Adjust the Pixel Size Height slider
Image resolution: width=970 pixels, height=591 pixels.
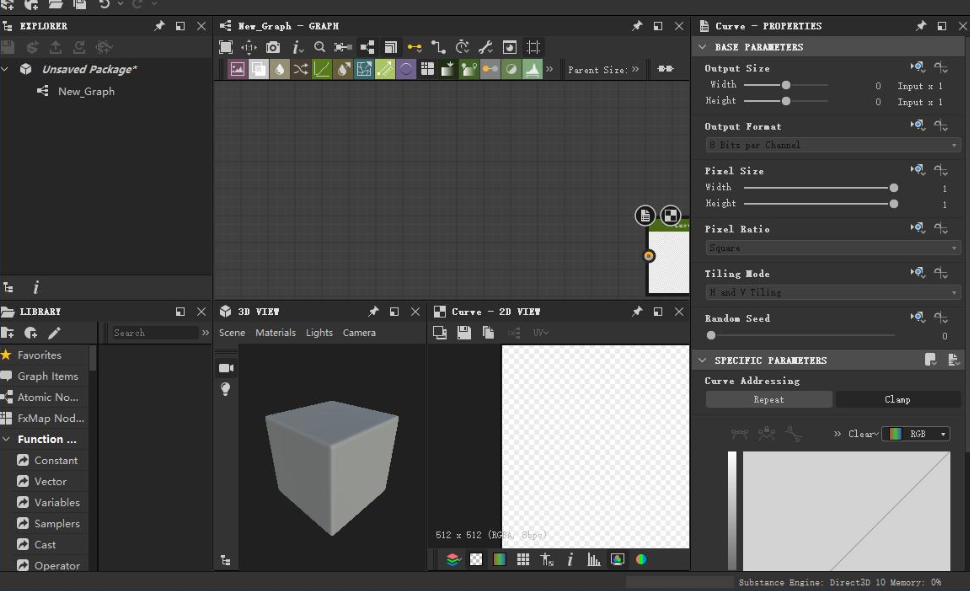pos(820,204)
